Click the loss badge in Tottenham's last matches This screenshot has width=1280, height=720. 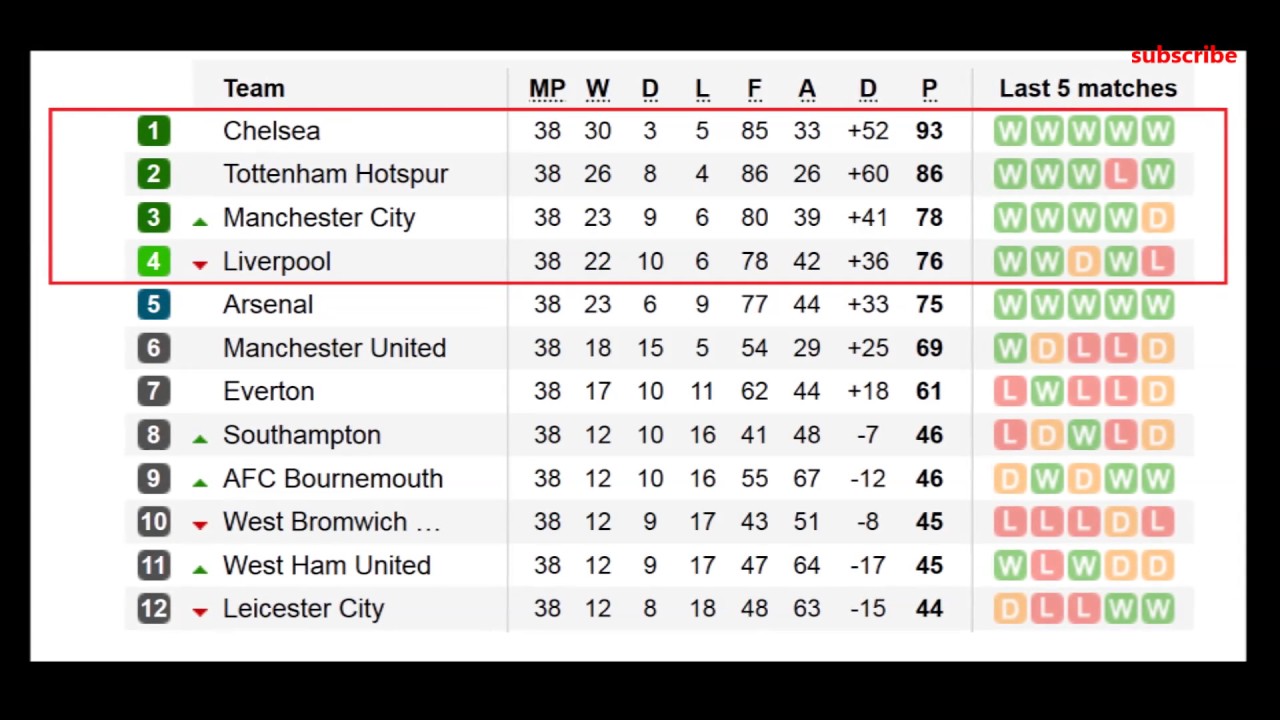(x=1120, y=174)
